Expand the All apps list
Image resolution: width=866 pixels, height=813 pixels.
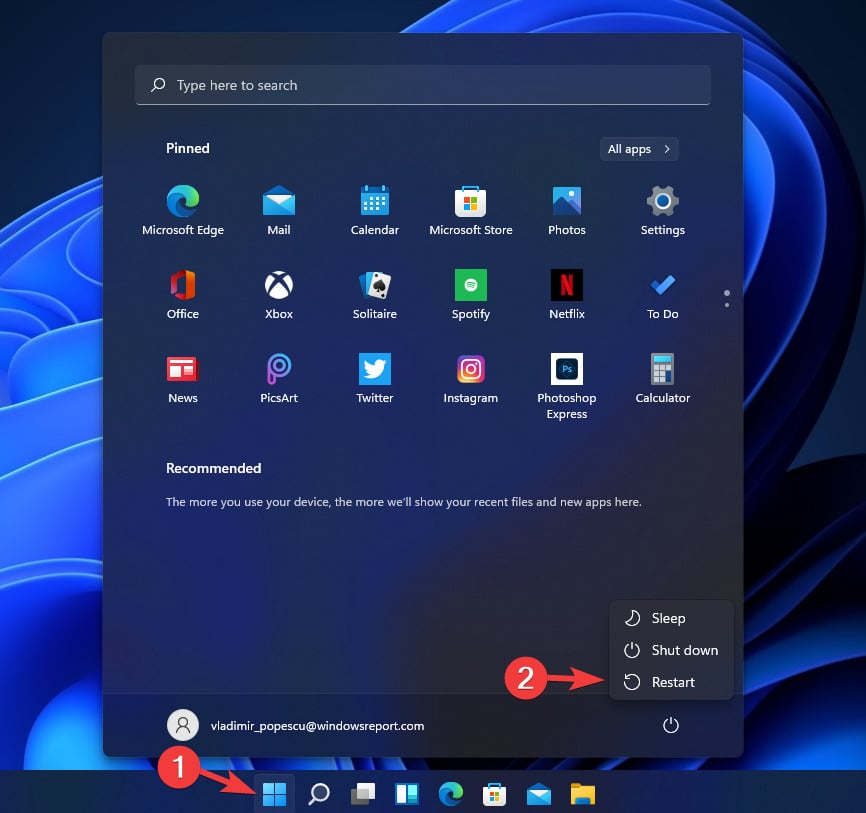tap(639, 149)
